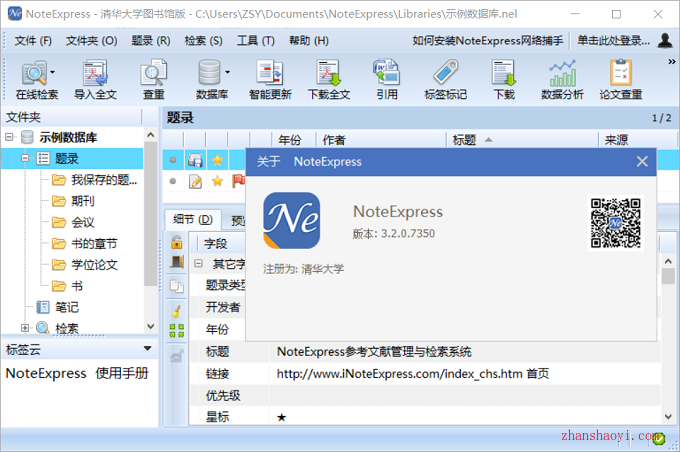This screenshot has width=680, height=452.
Task: Open the 引用 citation tool
Action: [386, 79]
